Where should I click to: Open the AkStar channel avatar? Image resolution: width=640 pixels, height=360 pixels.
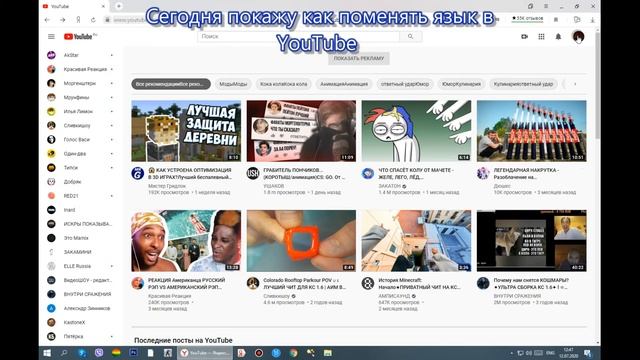51,55
